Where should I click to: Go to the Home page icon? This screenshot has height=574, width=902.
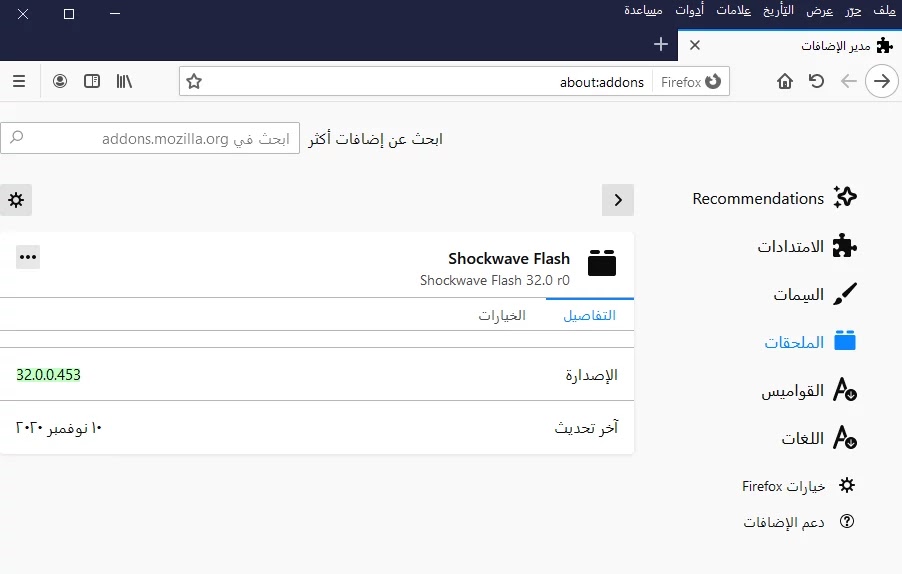point(785,81)
